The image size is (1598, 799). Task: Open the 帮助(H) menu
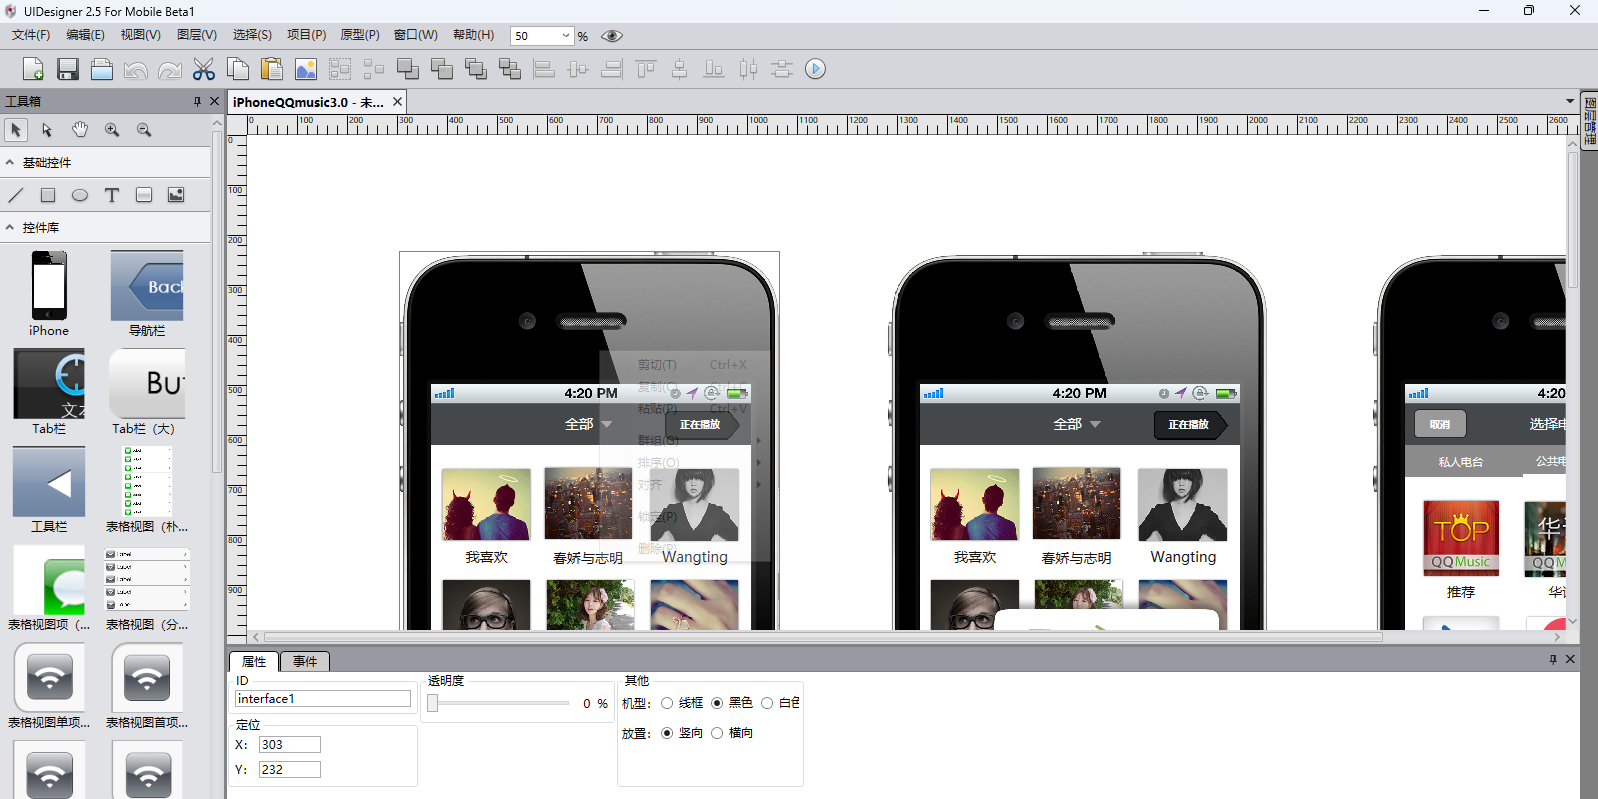tap(473, 35)
